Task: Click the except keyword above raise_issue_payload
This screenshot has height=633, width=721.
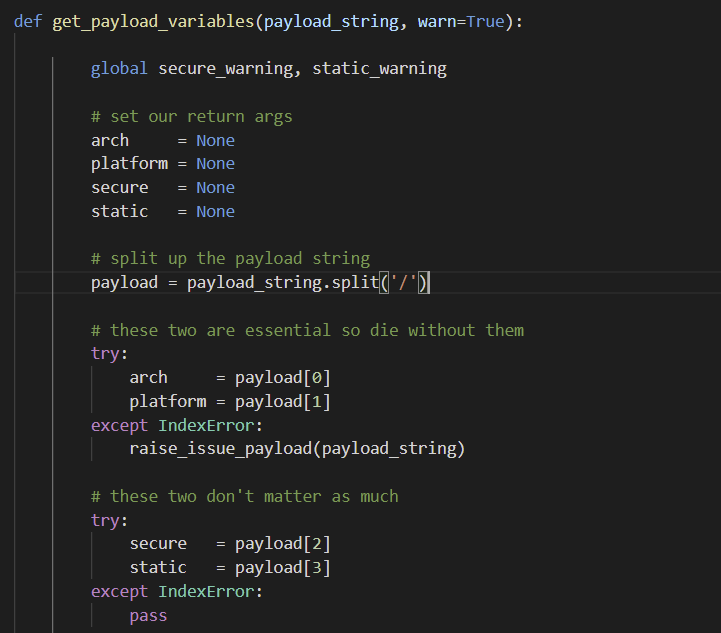Action: [x=120, y=426]
